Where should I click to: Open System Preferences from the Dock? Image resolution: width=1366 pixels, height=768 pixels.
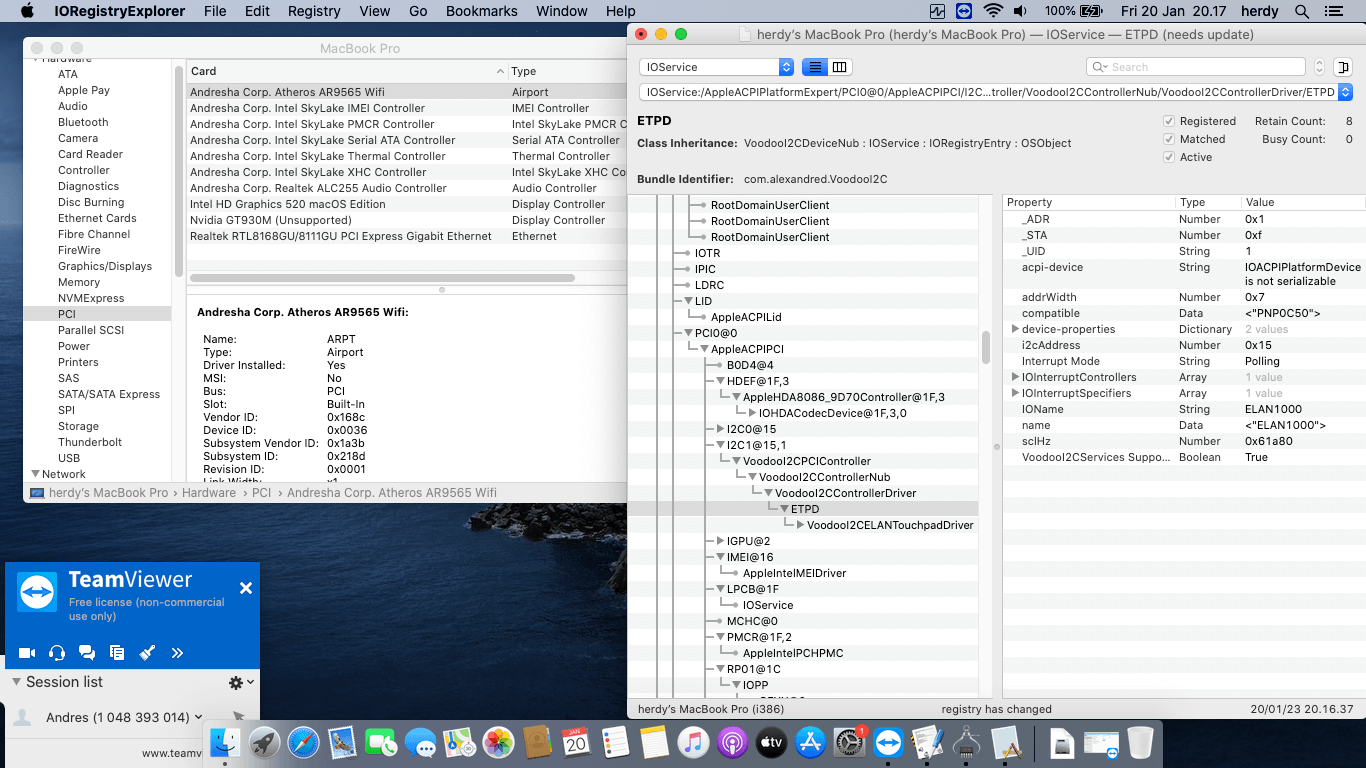pos(849,742)
